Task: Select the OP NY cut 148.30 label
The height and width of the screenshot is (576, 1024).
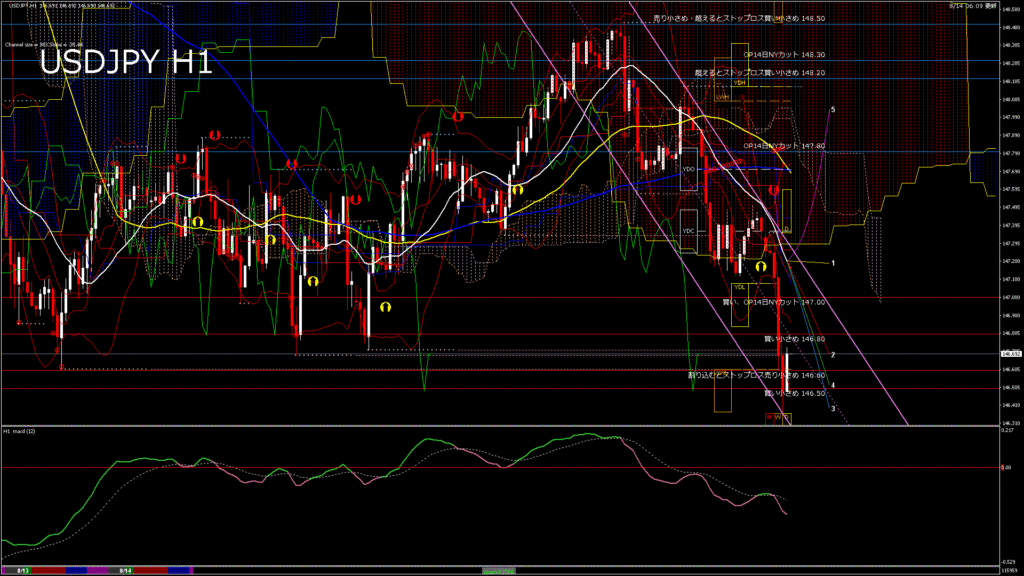Action: click(x=770, y=55)
